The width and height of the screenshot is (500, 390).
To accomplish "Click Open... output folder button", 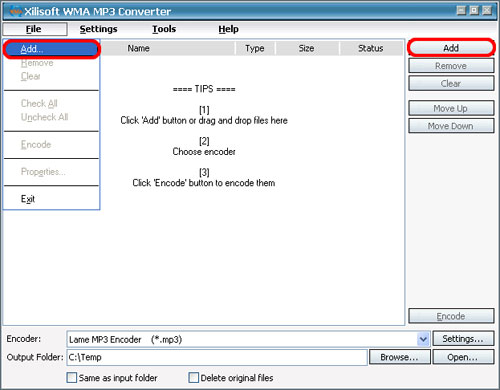I will point(463,357).
